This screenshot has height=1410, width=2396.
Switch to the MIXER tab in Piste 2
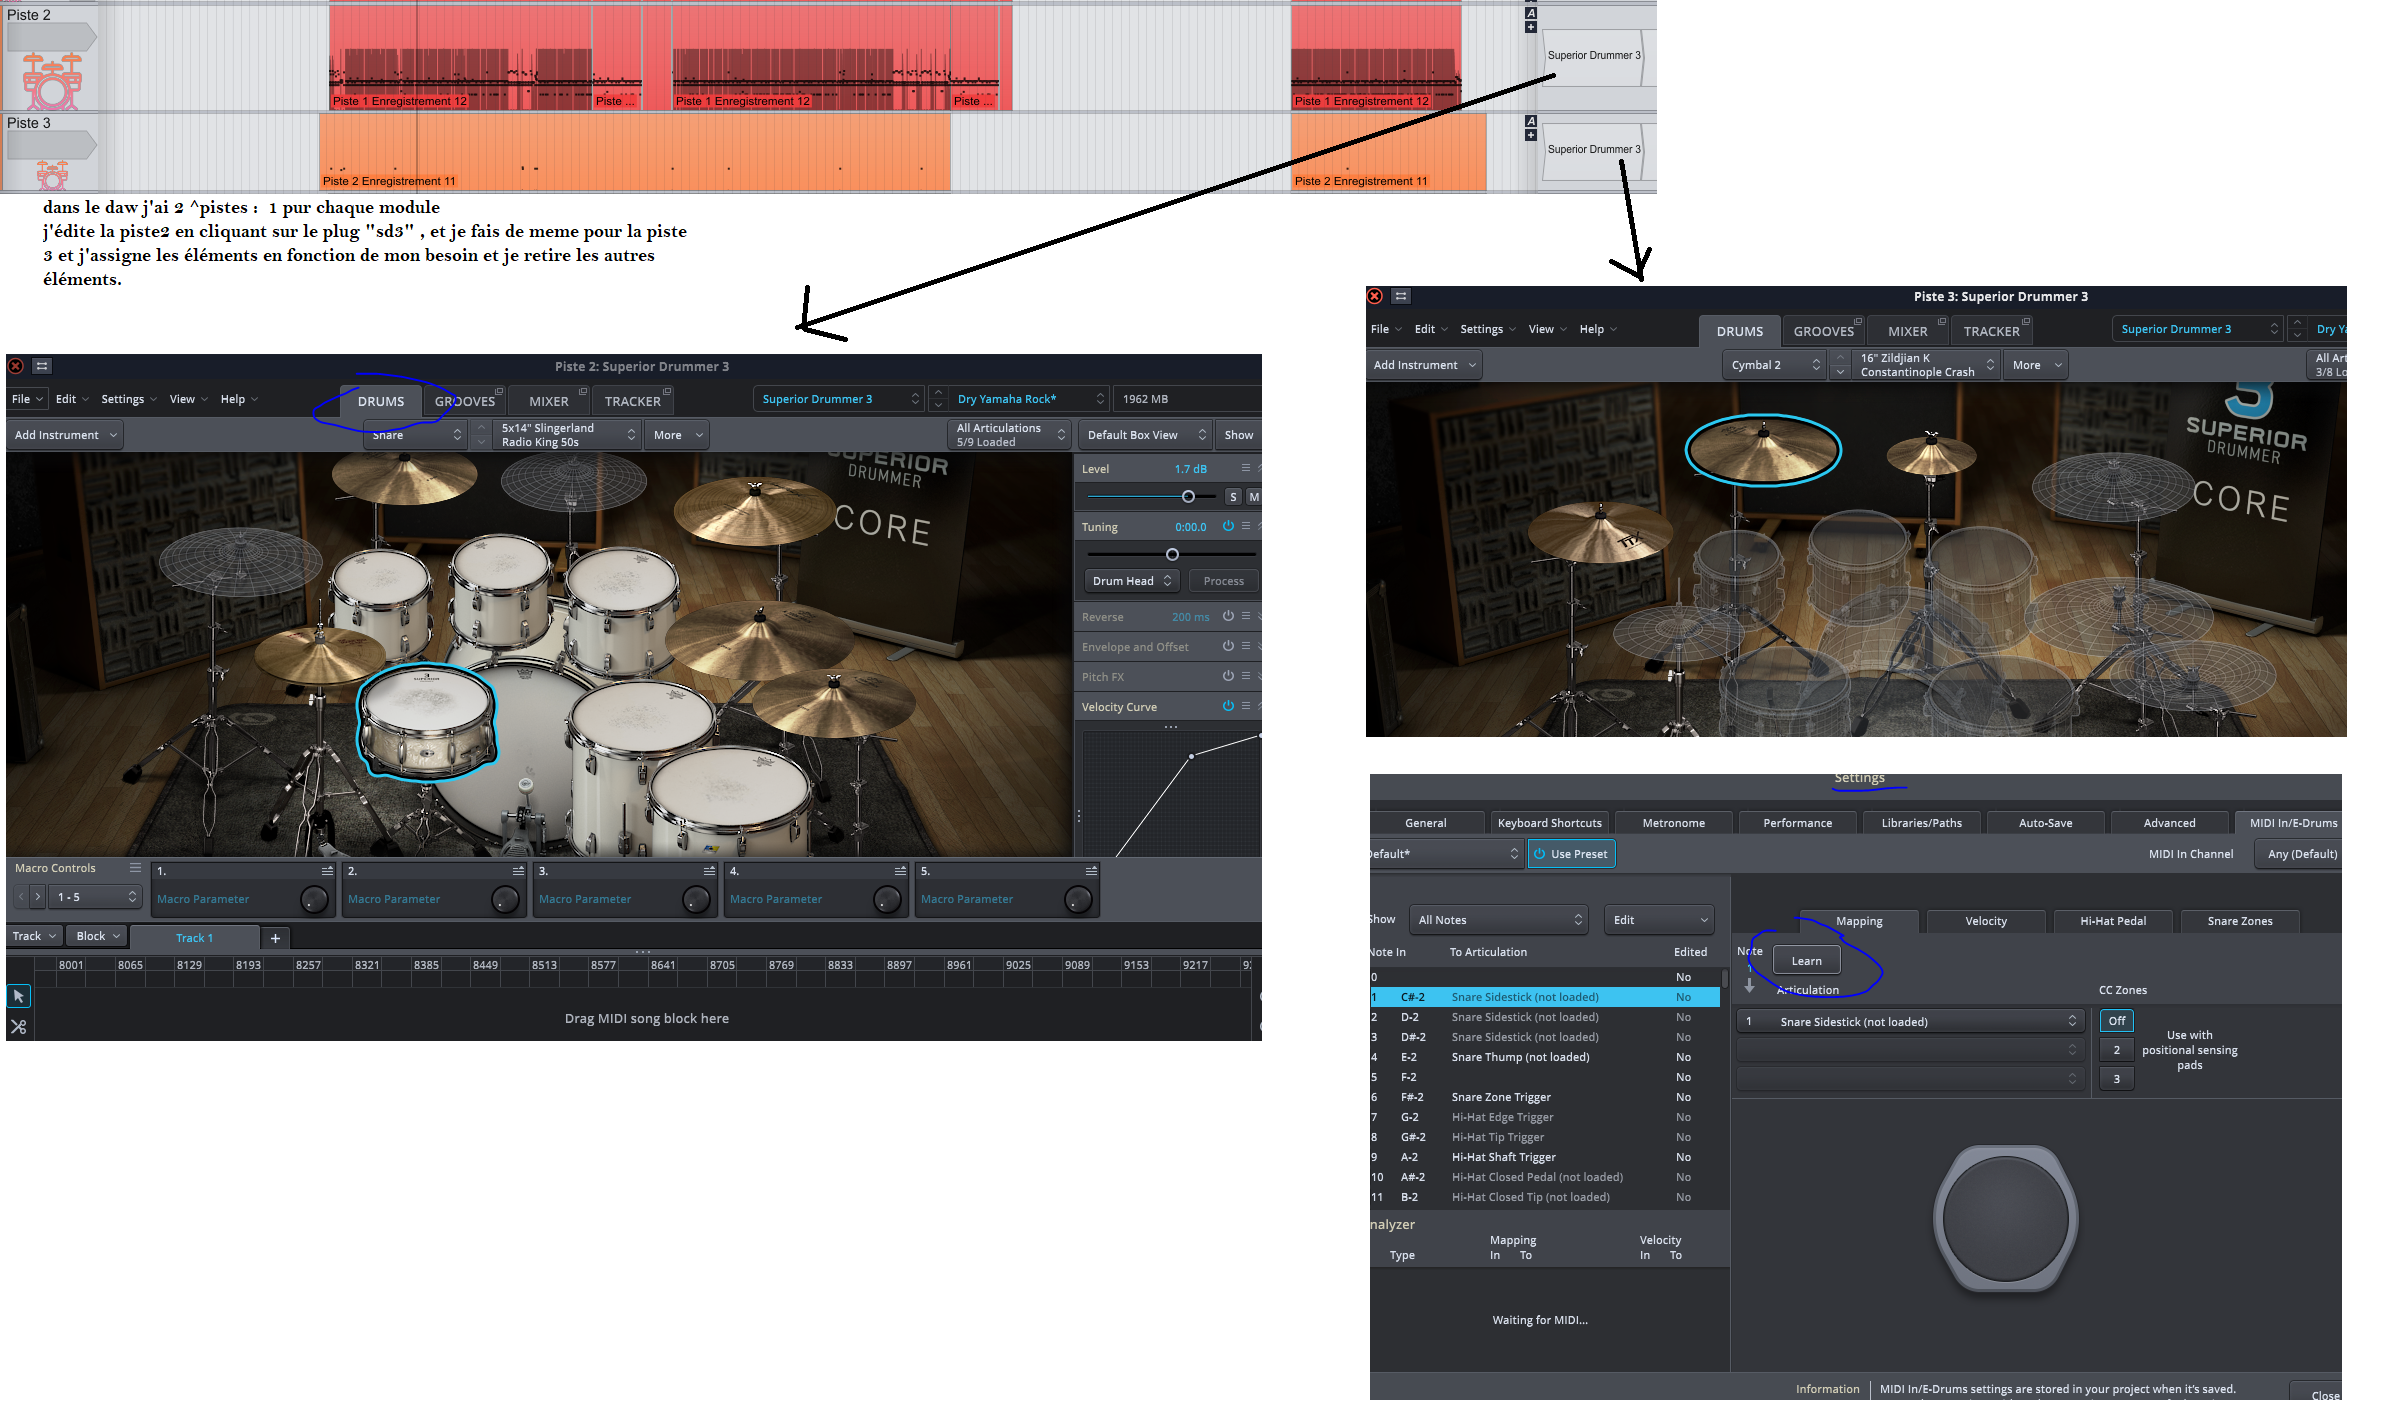pos(548,401)
